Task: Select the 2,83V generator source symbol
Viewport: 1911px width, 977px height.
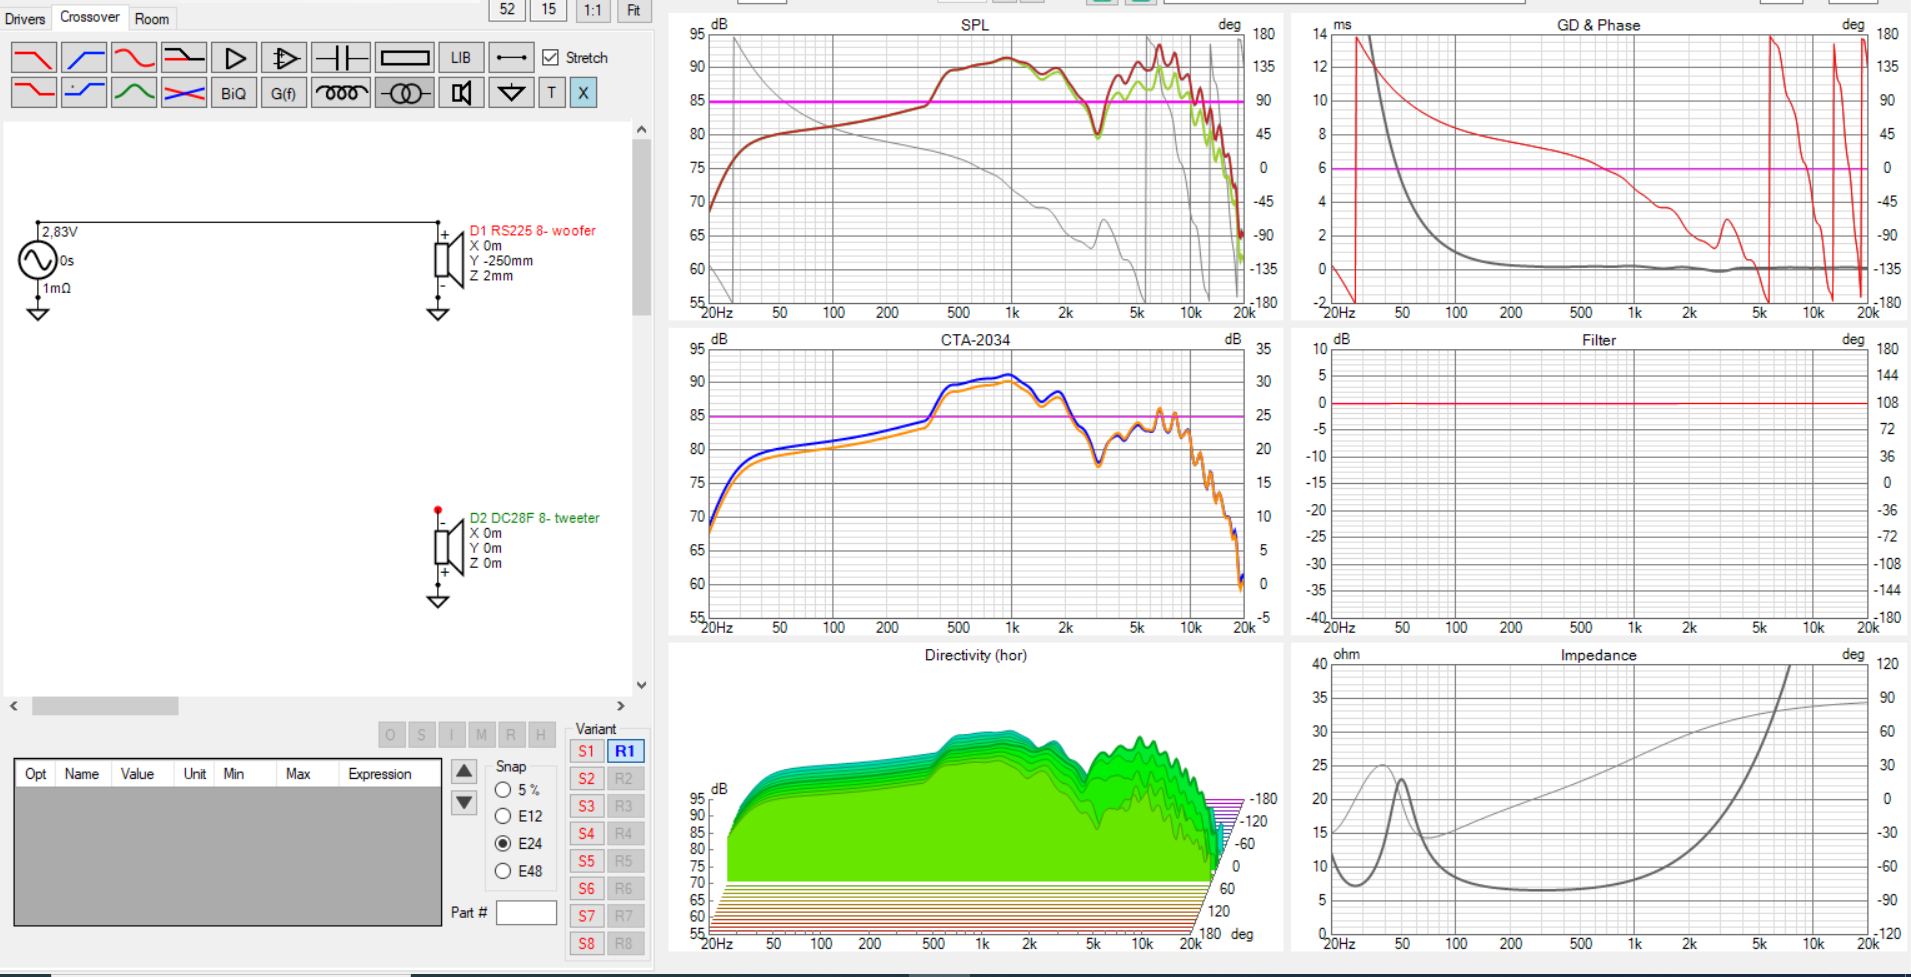Action: (x=38, y=260)
